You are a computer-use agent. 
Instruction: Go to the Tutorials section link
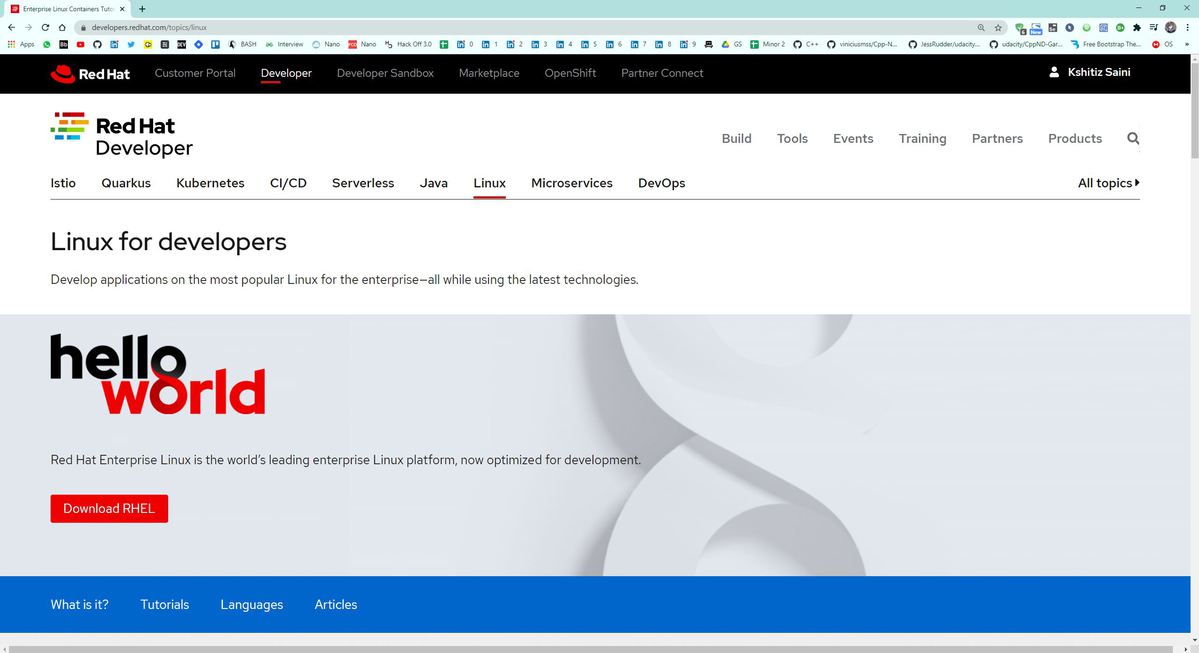[x=164, y=605]
